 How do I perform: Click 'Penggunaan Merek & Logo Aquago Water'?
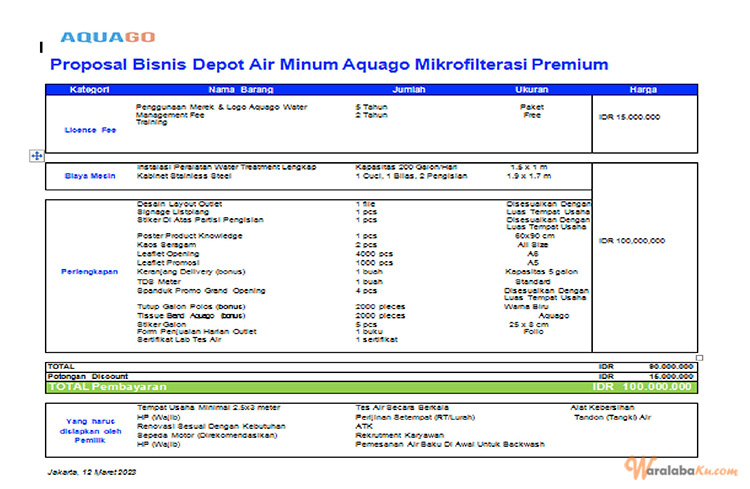coord(221,107)
